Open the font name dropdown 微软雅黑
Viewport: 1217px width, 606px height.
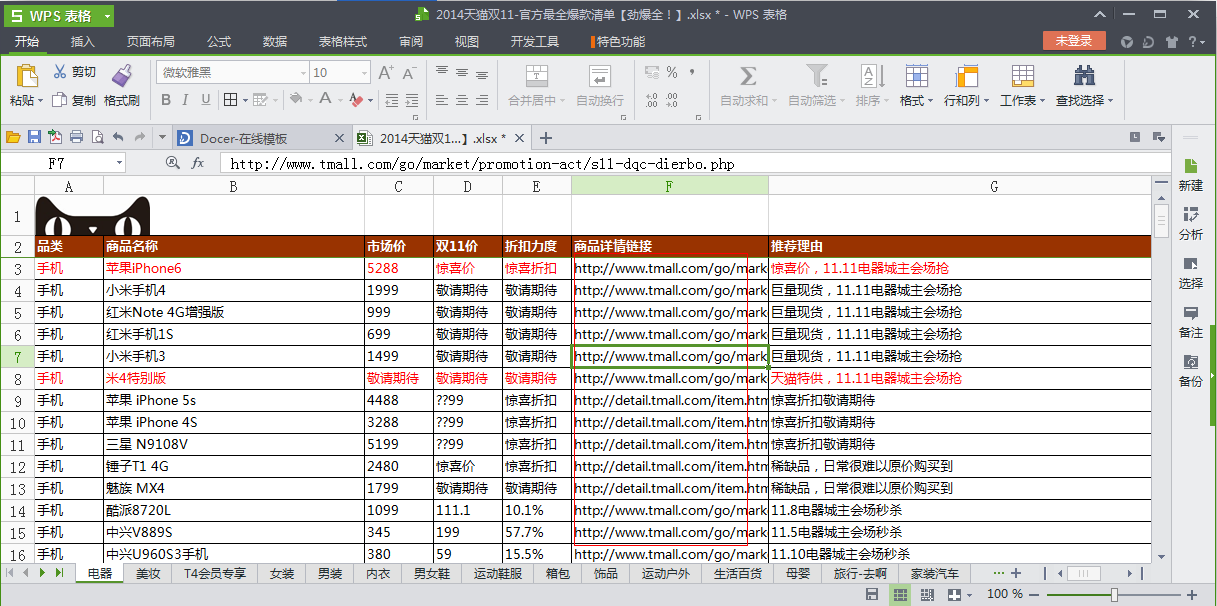coord(304,73)
